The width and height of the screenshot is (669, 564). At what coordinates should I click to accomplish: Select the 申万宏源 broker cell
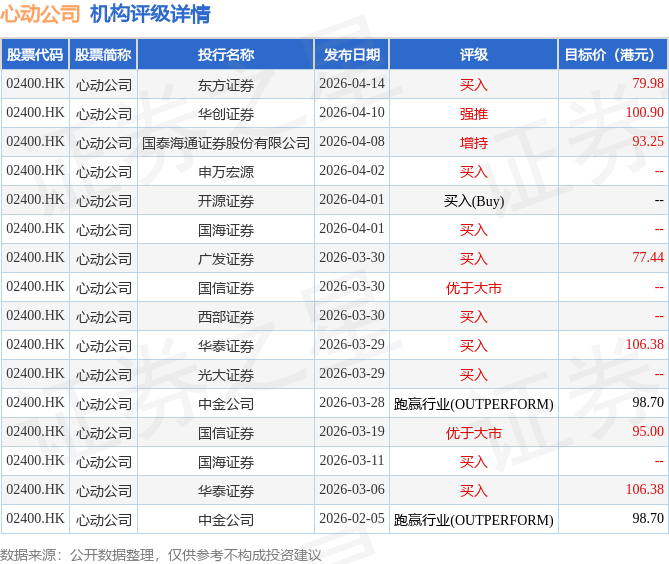(226, 172)
